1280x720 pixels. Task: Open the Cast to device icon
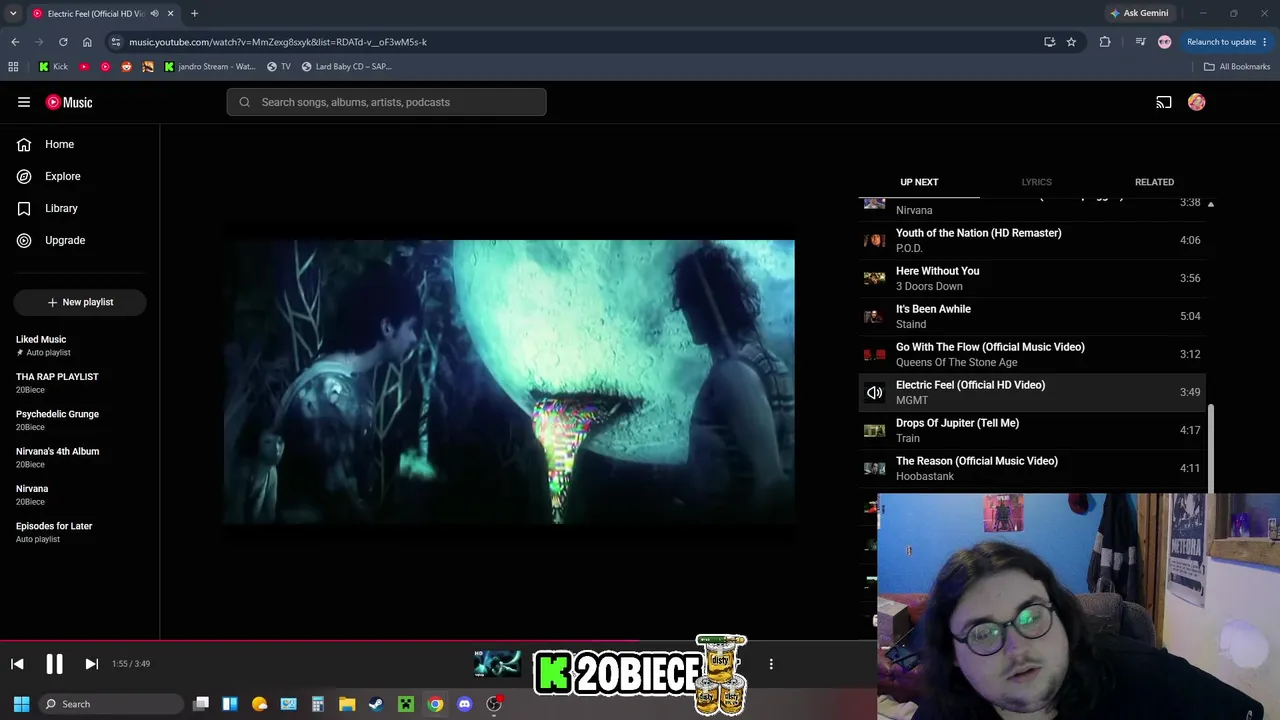[1164, 102]
